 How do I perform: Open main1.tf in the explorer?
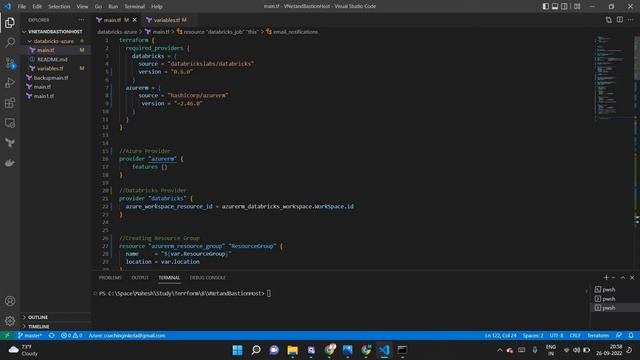pos(56,96)
